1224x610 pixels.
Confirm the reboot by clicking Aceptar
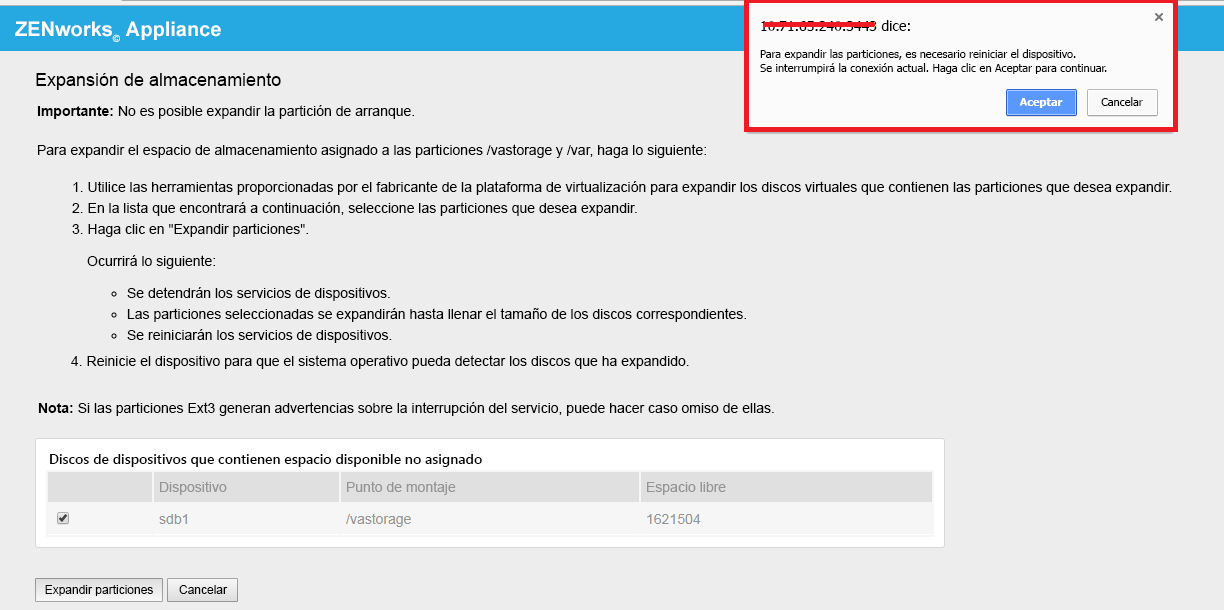pyautogui.click(x=1041, y=102)
